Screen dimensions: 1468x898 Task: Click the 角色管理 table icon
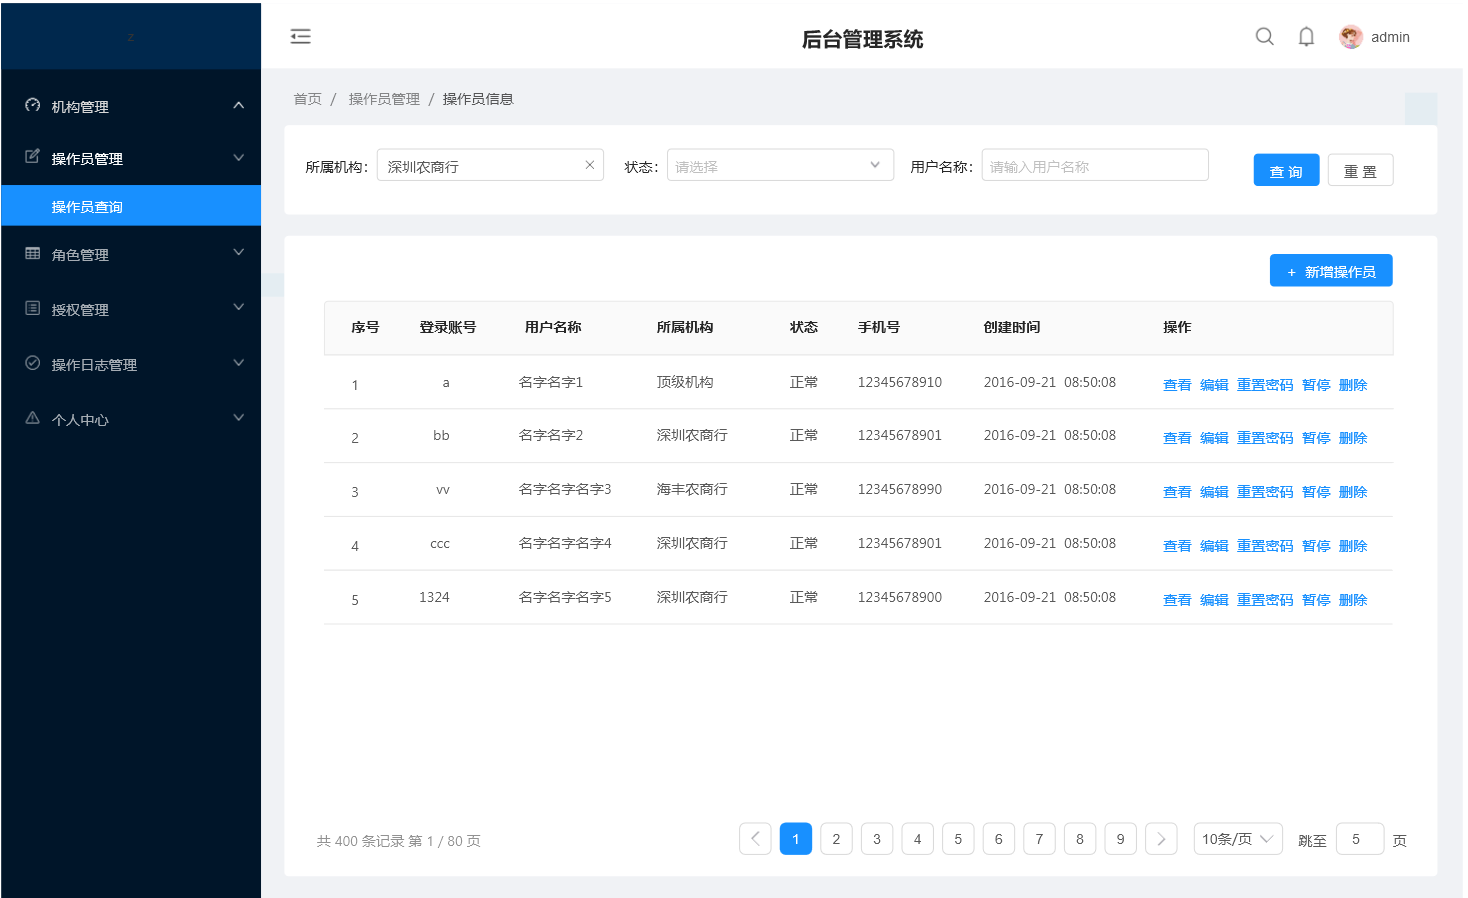pyautogui.click(x=33, y=253)
